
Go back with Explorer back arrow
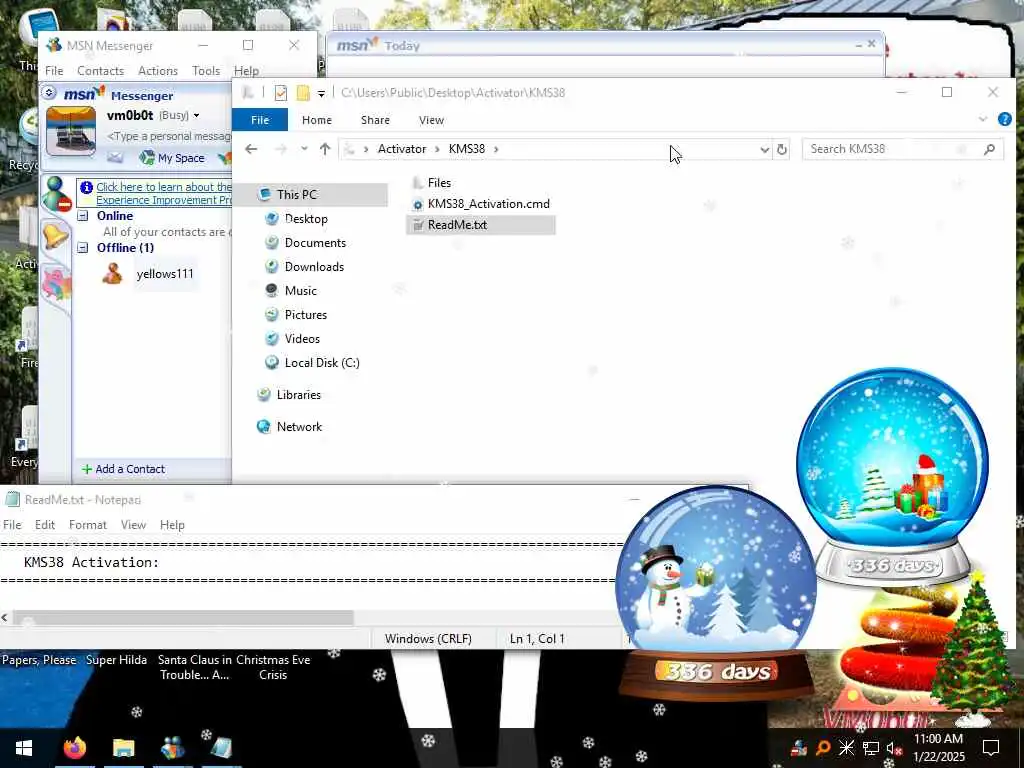click(x=251, y=149)
